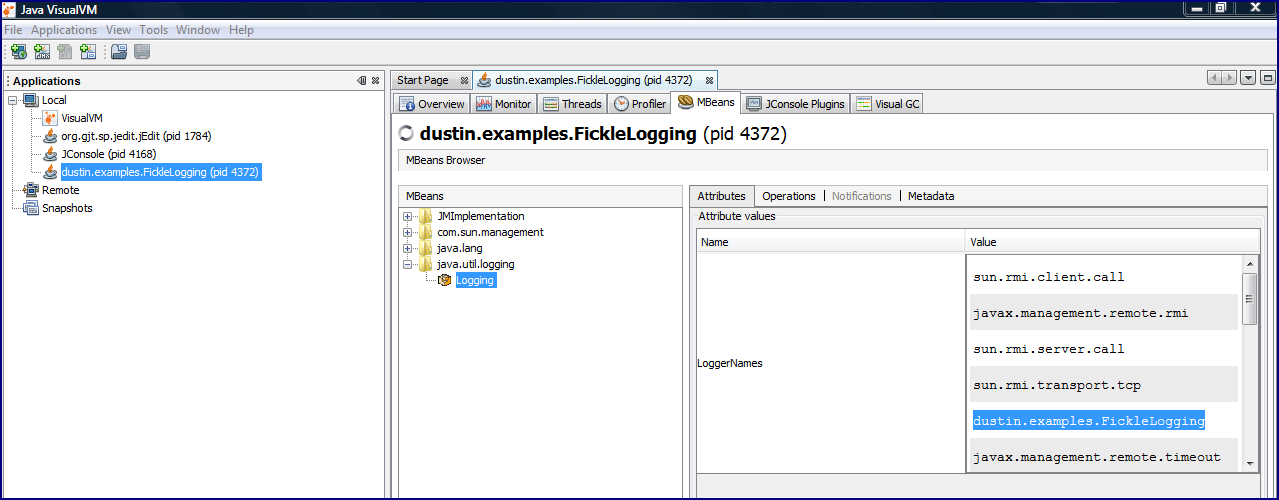Open the Applications menu
This screenshot has width=1279, height=500.
(x=64, y=30)
